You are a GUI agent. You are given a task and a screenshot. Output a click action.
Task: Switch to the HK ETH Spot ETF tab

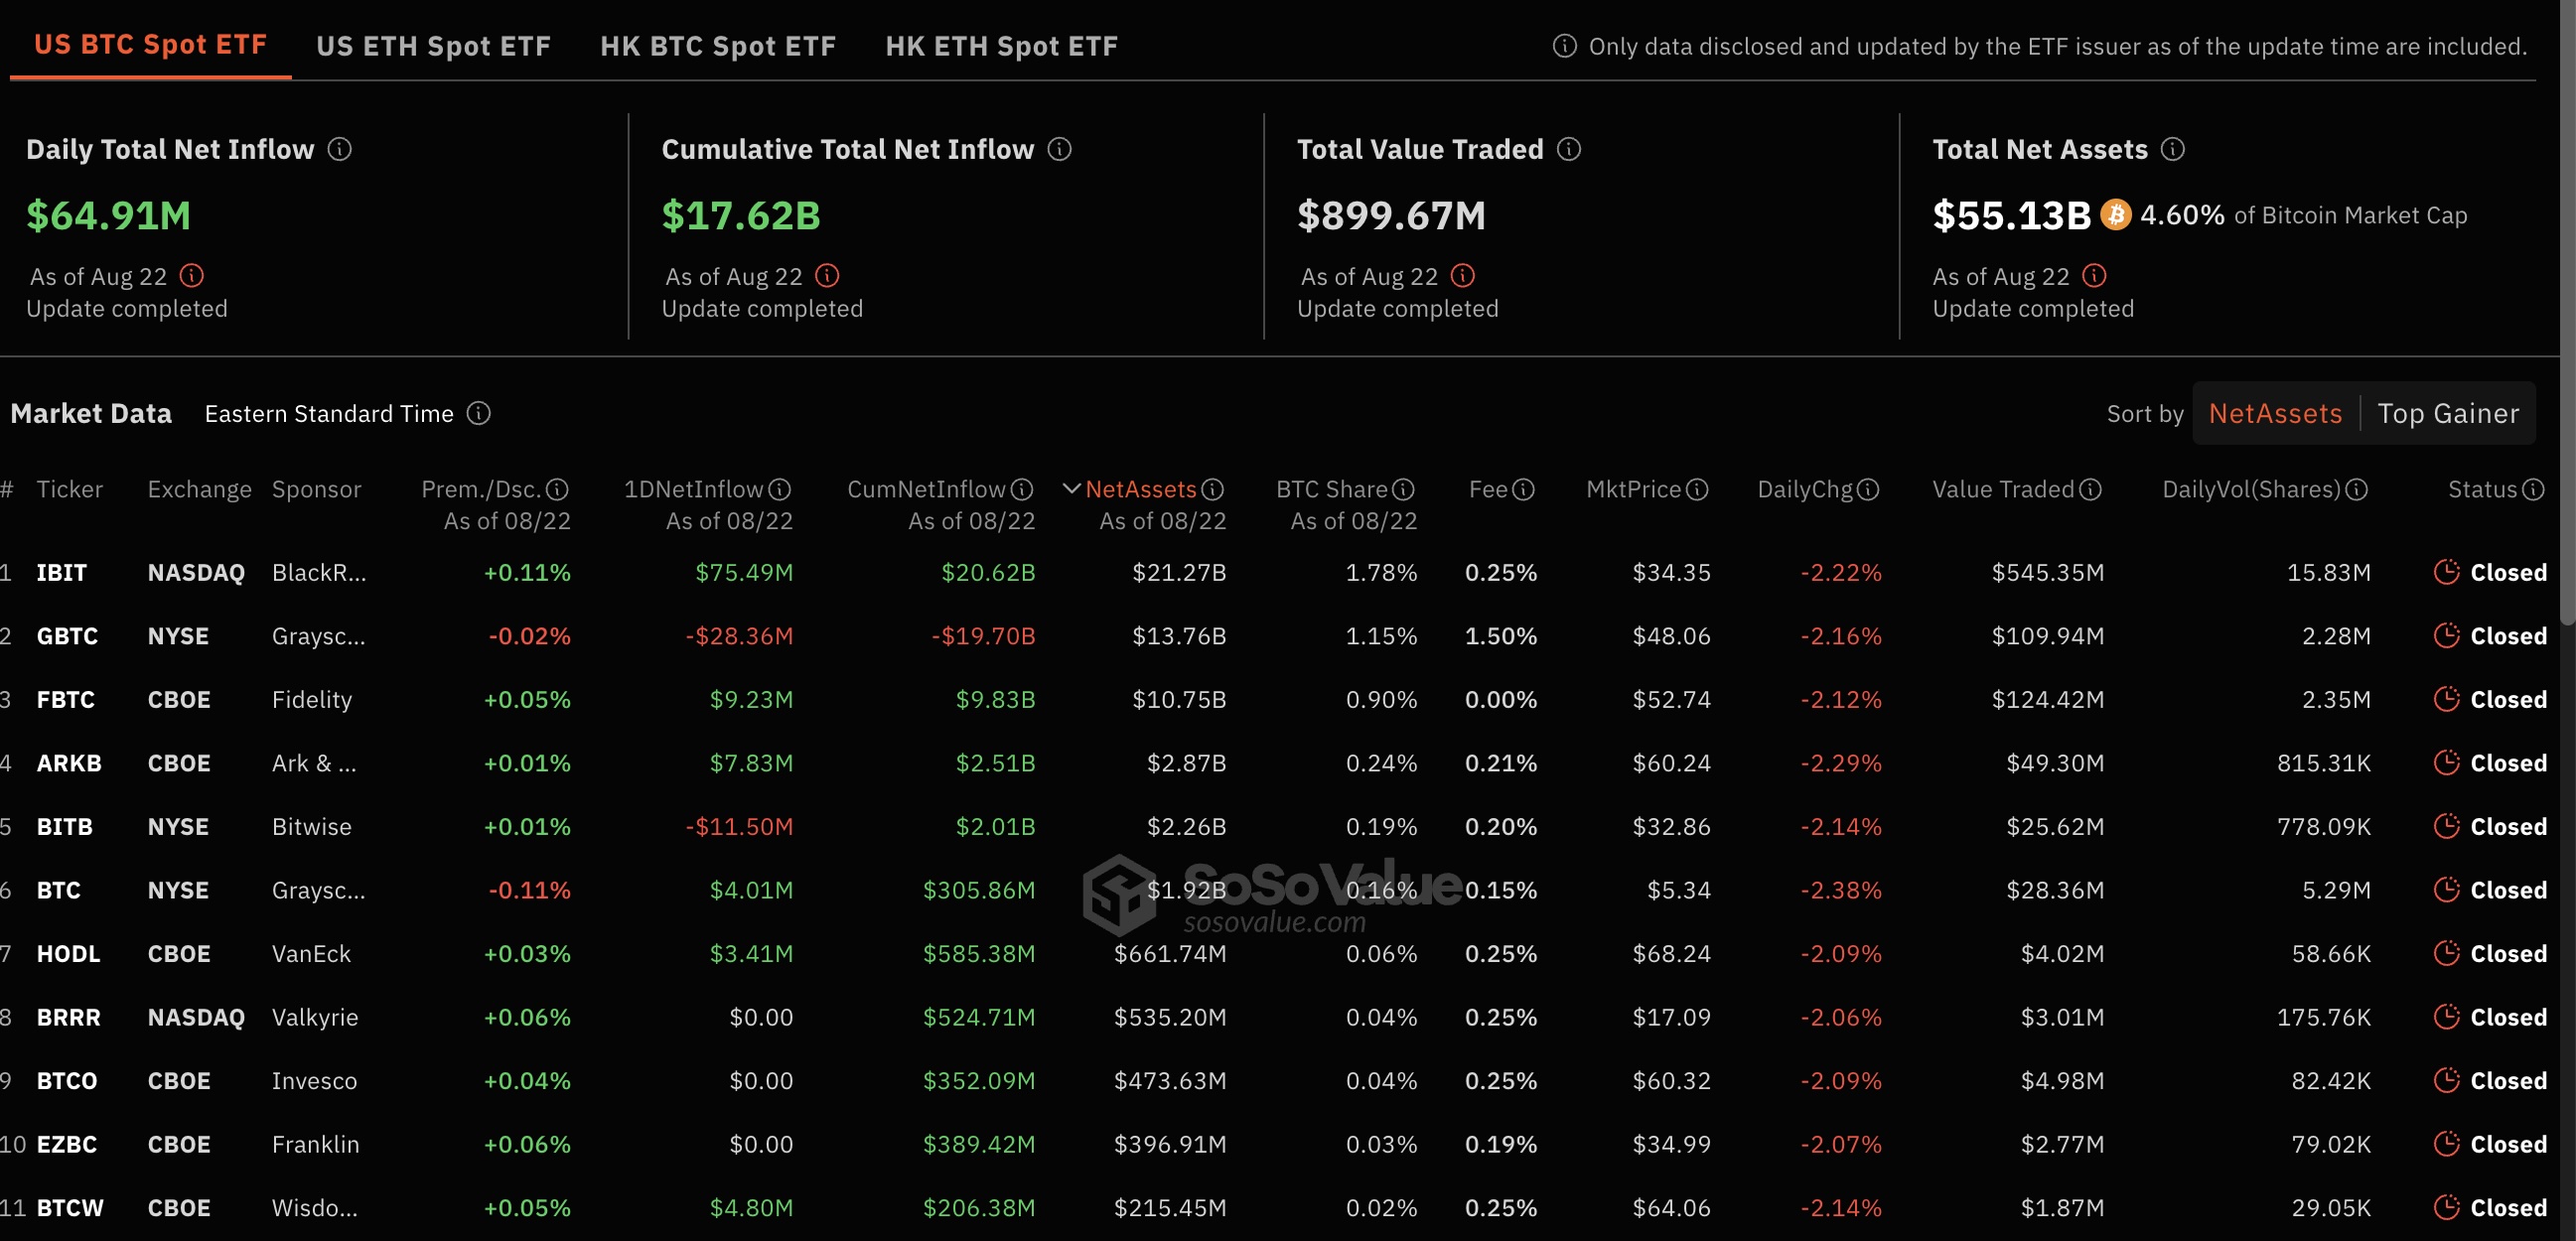pyautogui.click(x=1001, y=46)
